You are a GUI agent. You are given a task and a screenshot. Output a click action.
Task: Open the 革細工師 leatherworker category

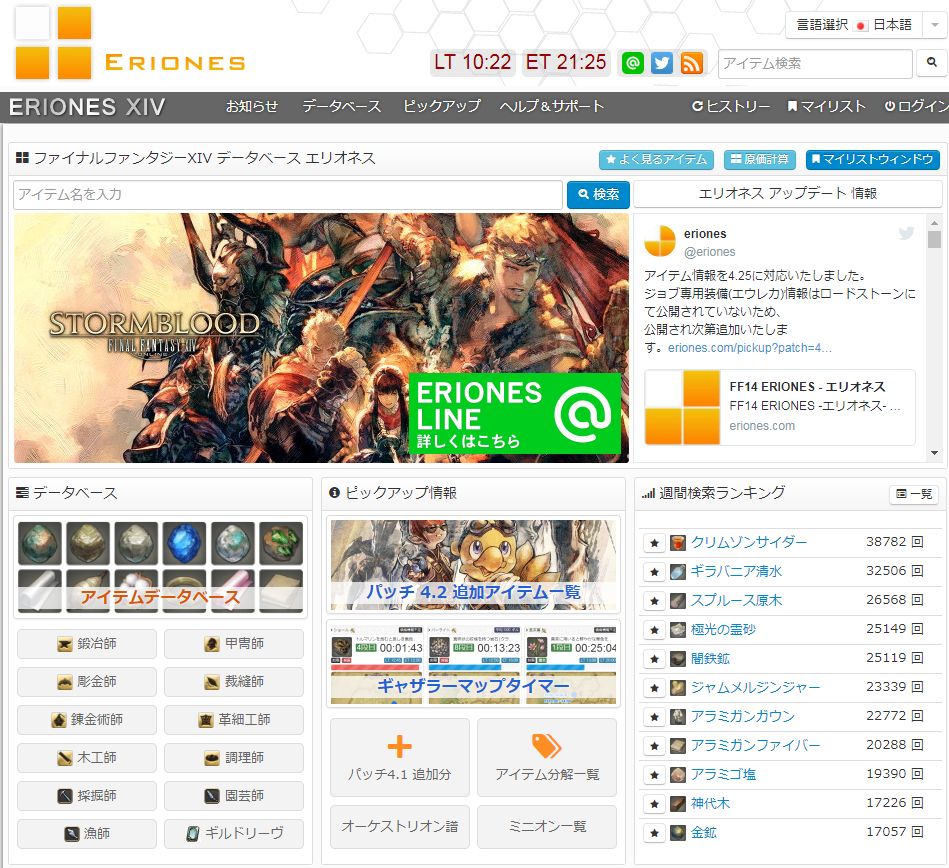pyautogui.click(x=234, y=720)
